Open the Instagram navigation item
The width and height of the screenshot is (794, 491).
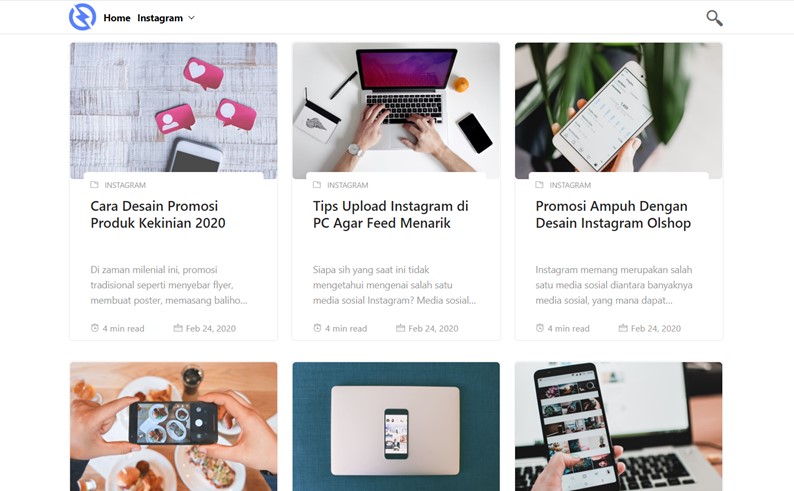coord(160,18)
